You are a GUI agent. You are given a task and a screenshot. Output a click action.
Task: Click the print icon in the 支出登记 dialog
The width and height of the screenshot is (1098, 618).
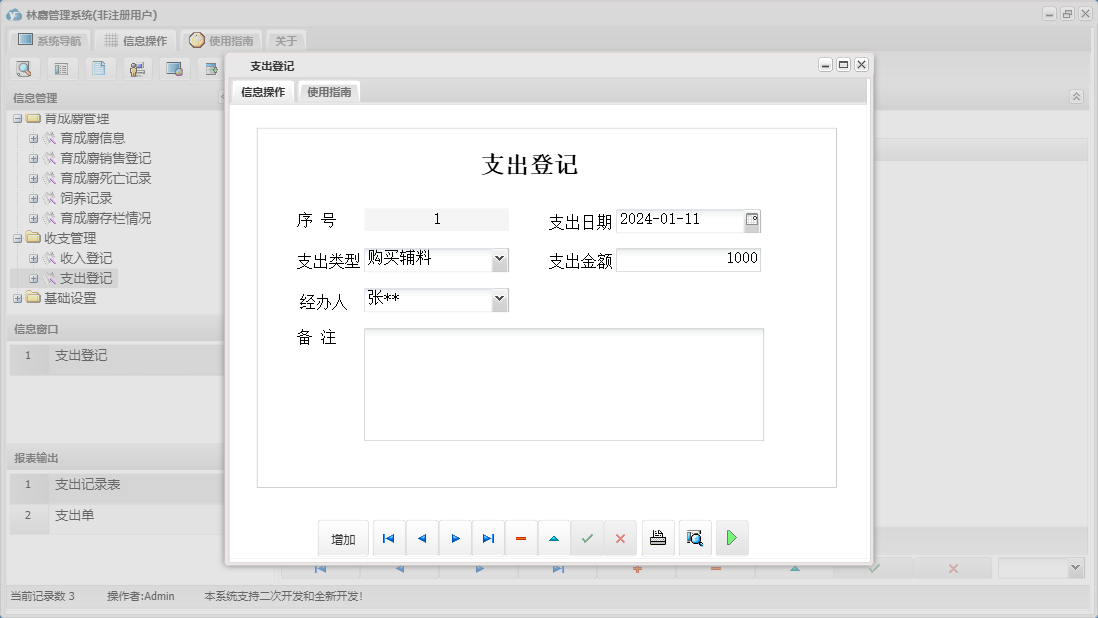click(657, 538)
